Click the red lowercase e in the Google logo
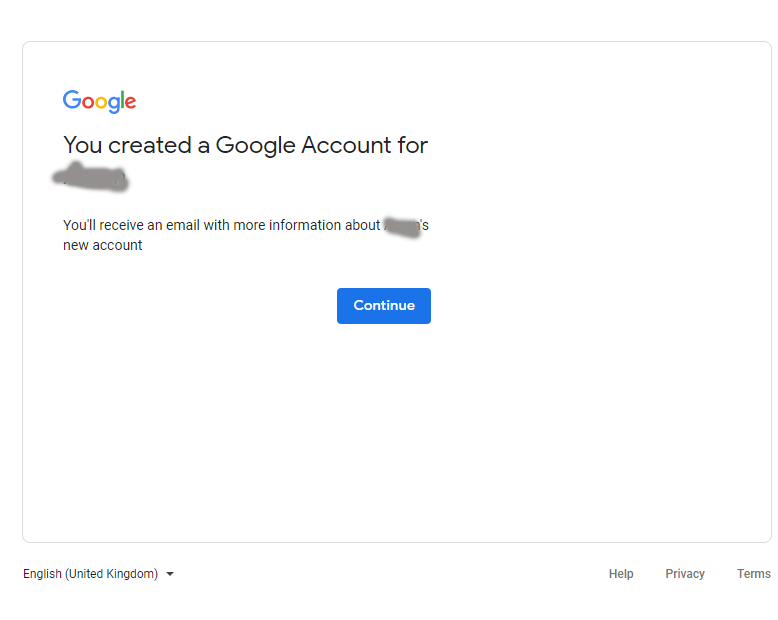This screenshot has height=620, width=778. (x=130, y=103)
